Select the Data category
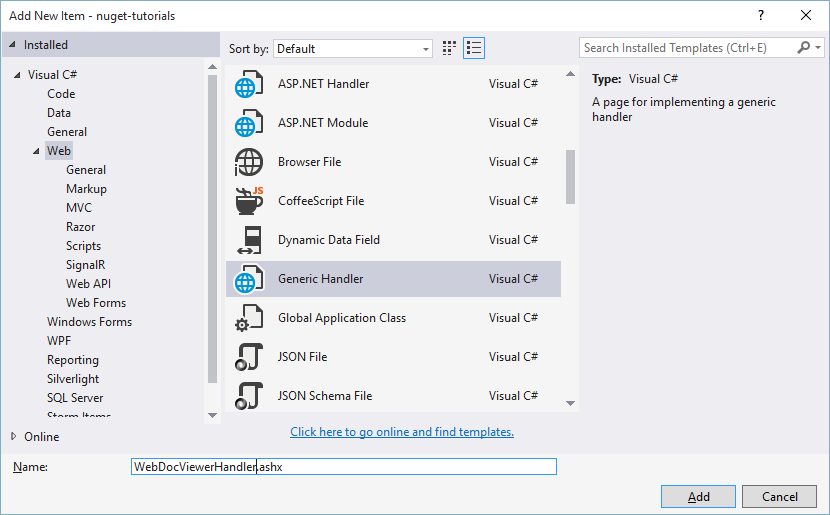 tap(59, 113)
